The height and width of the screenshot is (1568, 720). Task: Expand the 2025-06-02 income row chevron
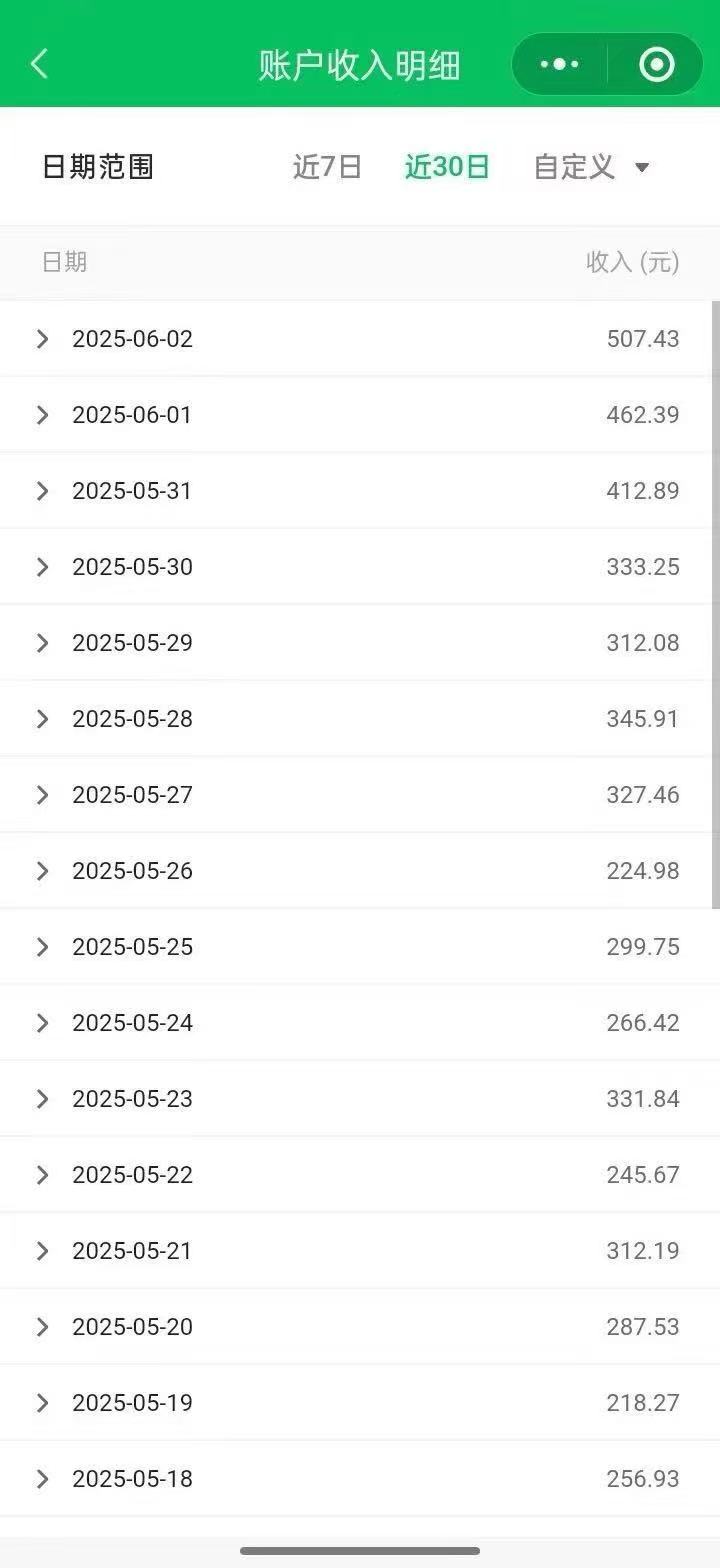click(x=42, y=339)
